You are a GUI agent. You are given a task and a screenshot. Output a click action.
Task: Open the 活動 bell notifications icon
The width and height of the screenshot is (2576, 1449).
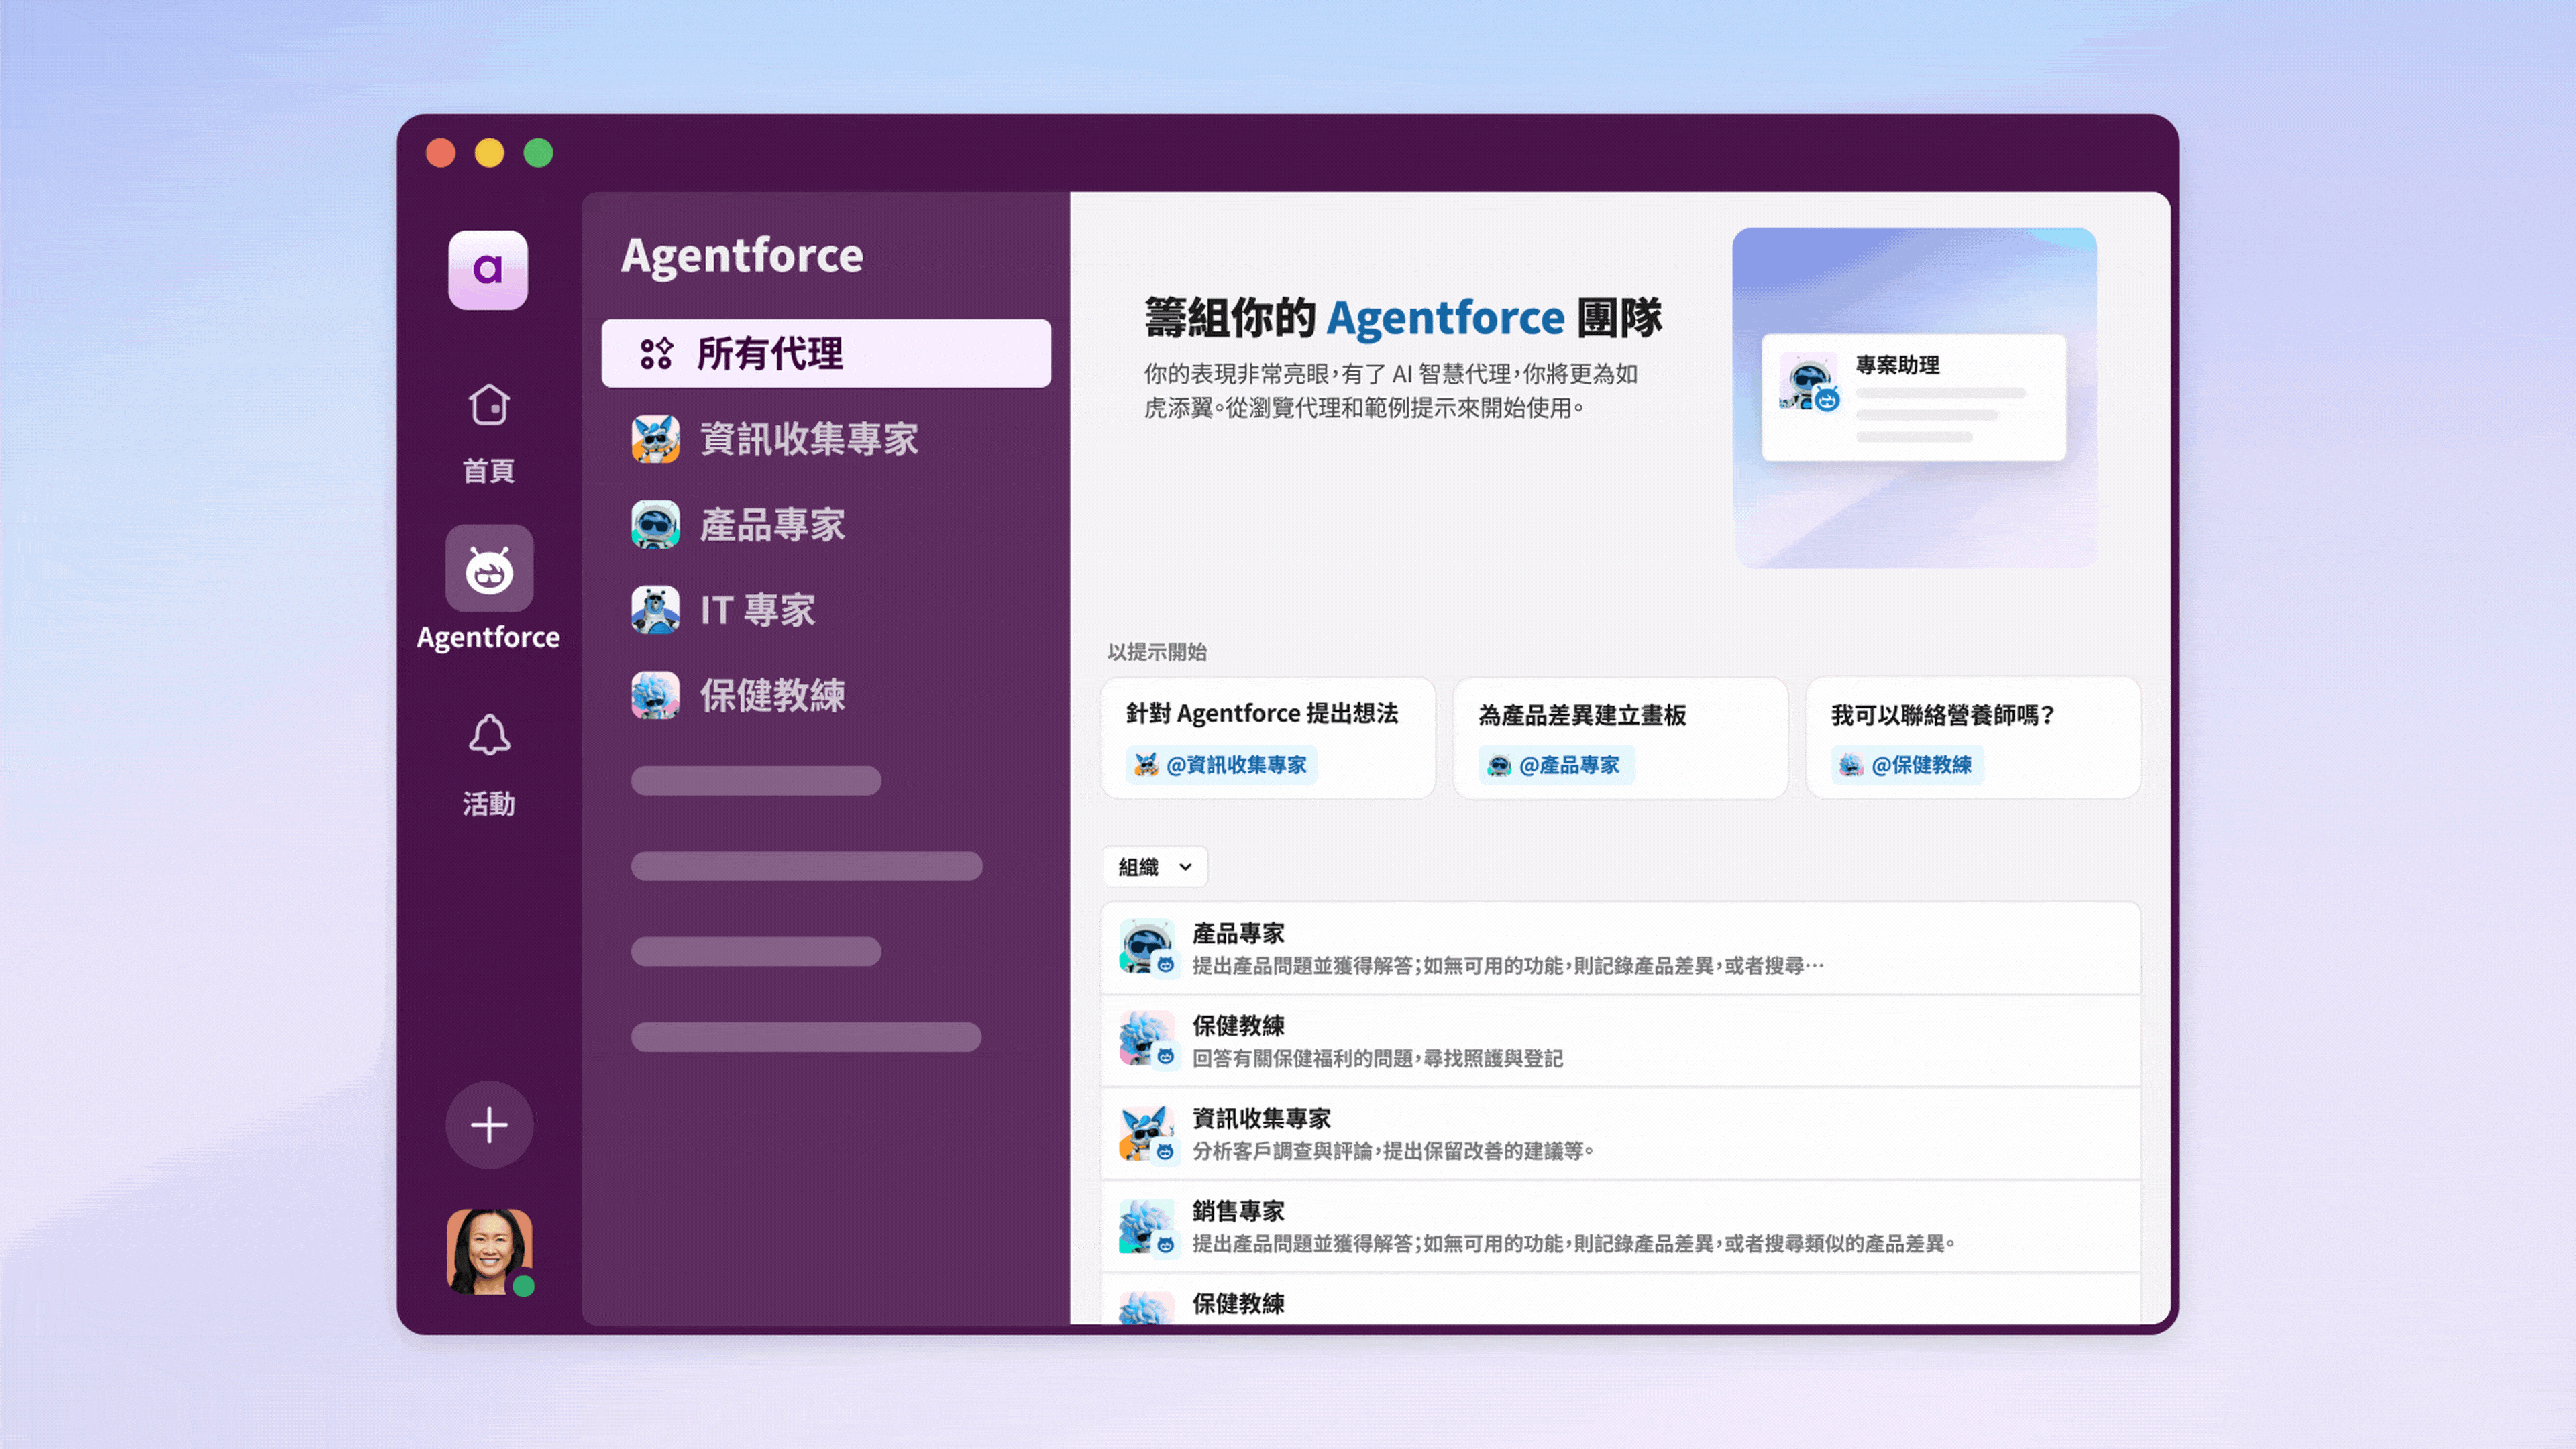(489, 735)
